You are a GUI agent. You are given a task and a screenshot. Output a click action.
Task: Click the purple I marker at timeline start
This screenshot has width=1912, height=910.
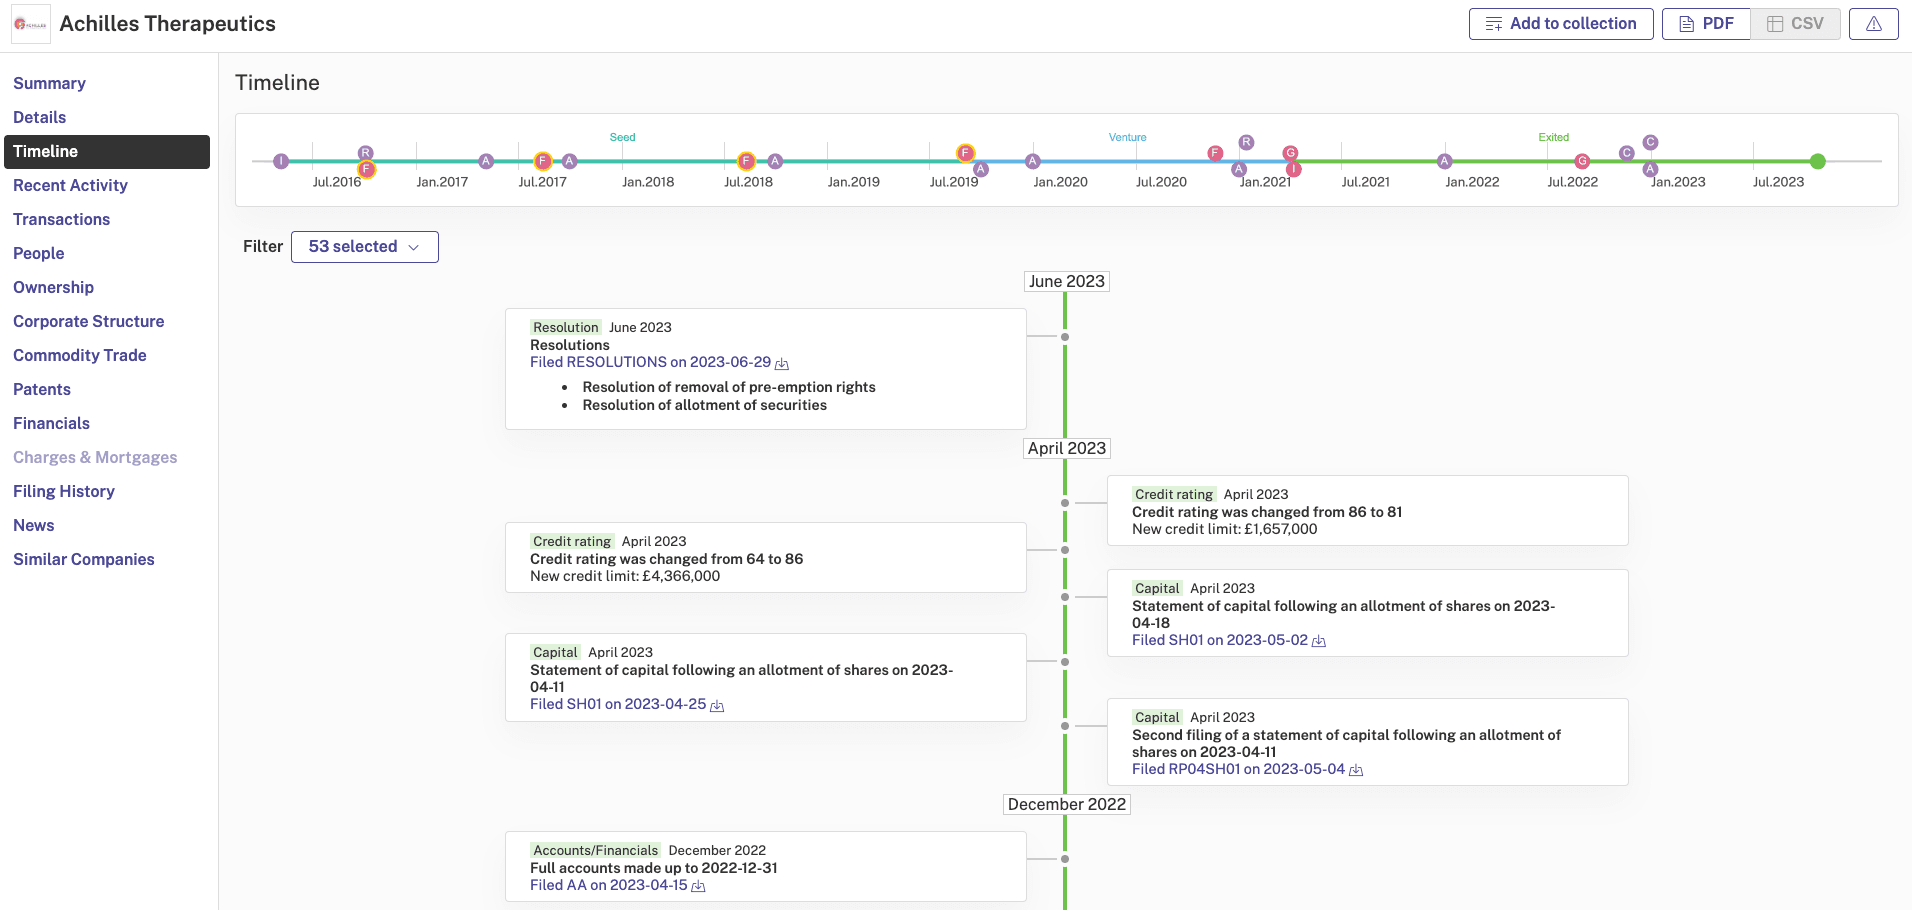pyautogui.click(x=281, y=161)
